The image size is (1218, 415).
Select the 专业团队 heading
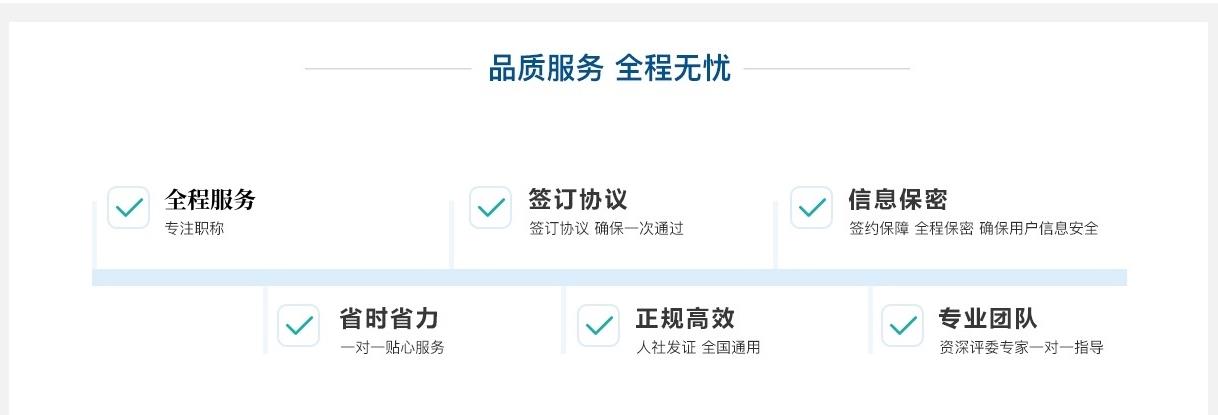987,319
